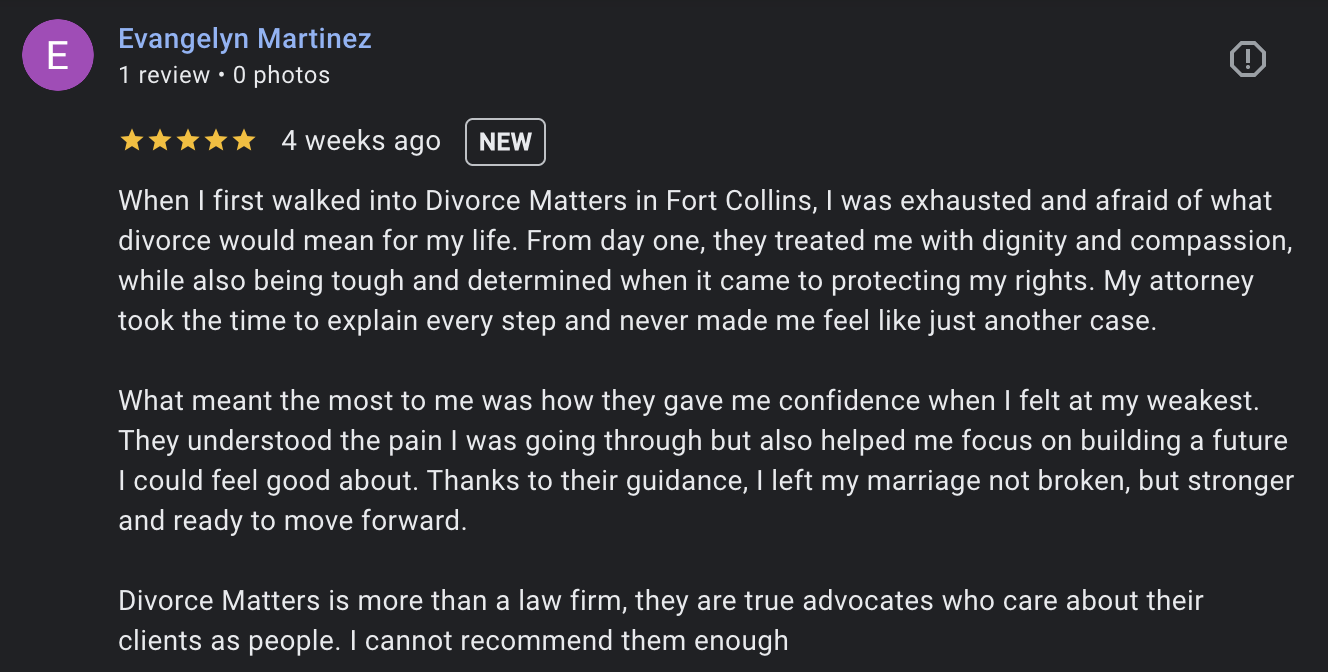Click "I cannot recommend them enough"
1328x672 pixels.
[577, 641]
